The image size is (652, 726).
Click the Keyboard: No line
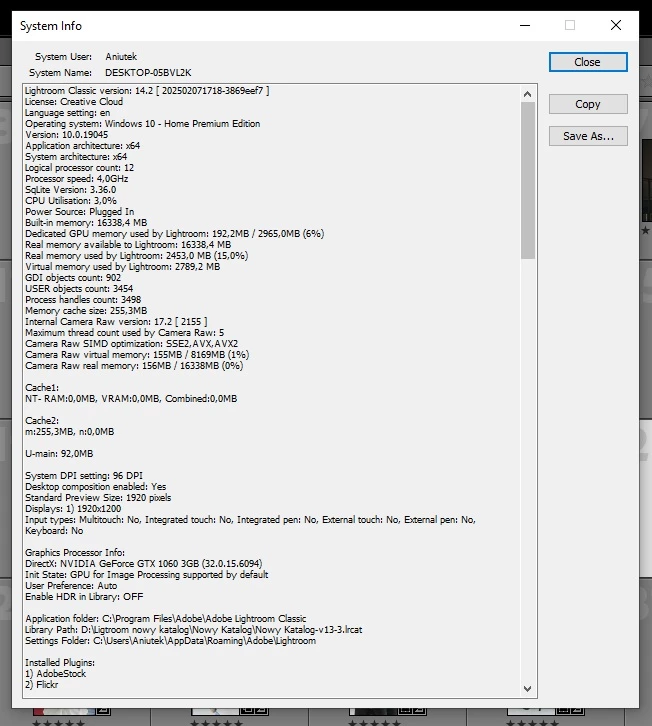point(54,531)
